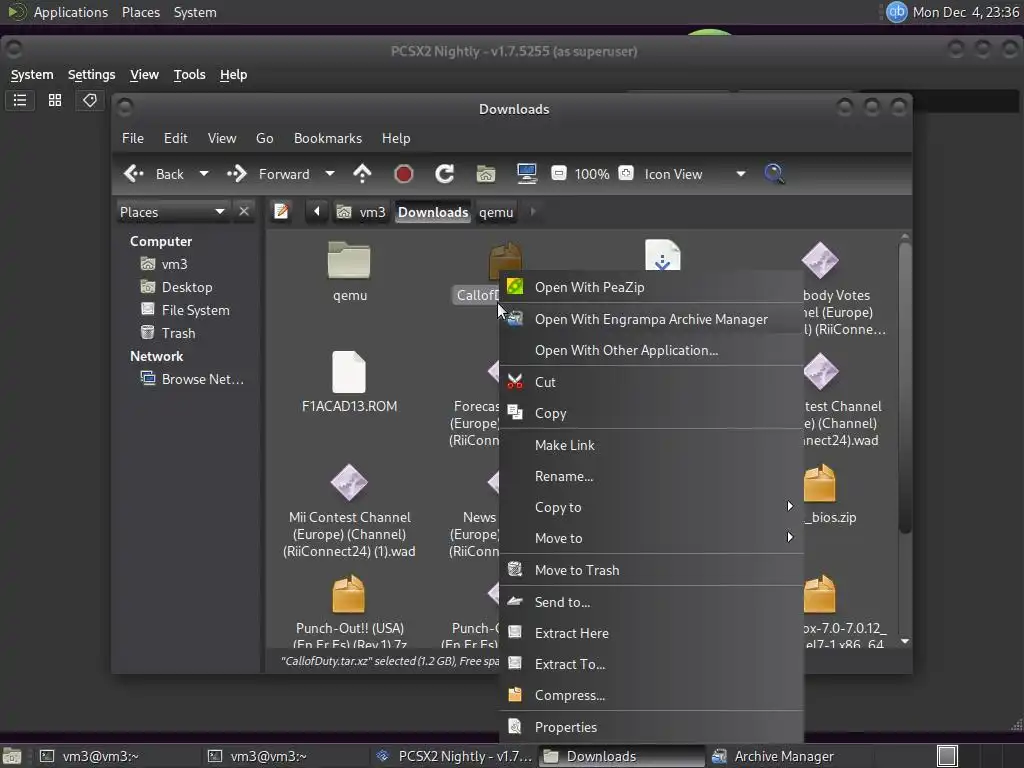Open Trash in Places sidebar
Image resolution: width=1024 pixels, height=768 pixels.
point(178,333)
